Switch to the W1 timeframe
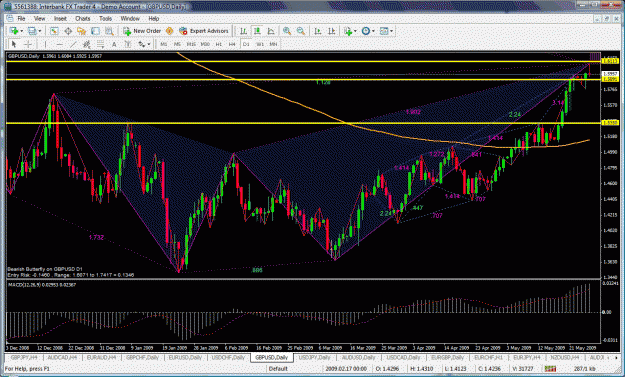 click(x=259, y=44)
